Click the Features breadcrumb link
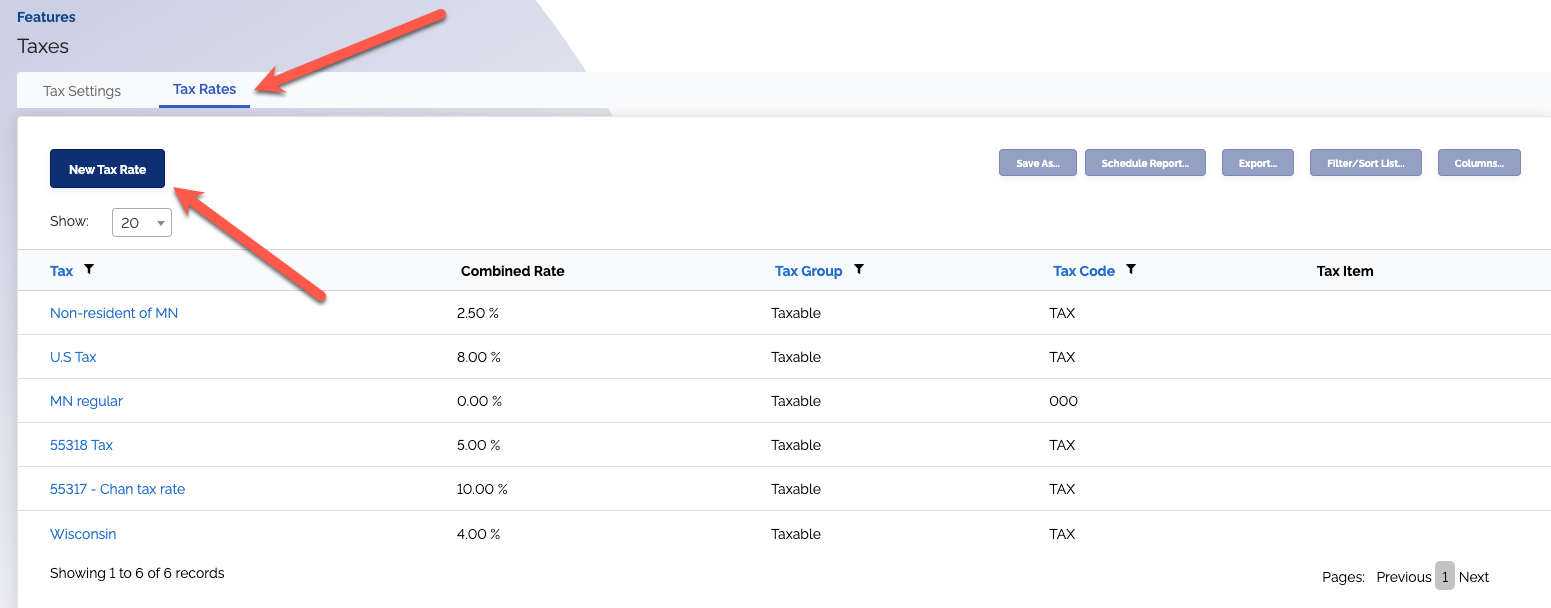Image resolution: width=1551 pixels, height=608 pixels. [x=46, y=17]
